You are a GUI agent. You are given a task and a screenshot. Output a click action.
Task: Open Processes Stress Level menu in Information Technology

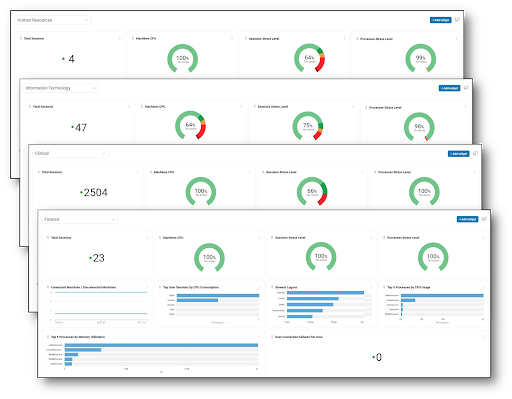pos(465,107)
